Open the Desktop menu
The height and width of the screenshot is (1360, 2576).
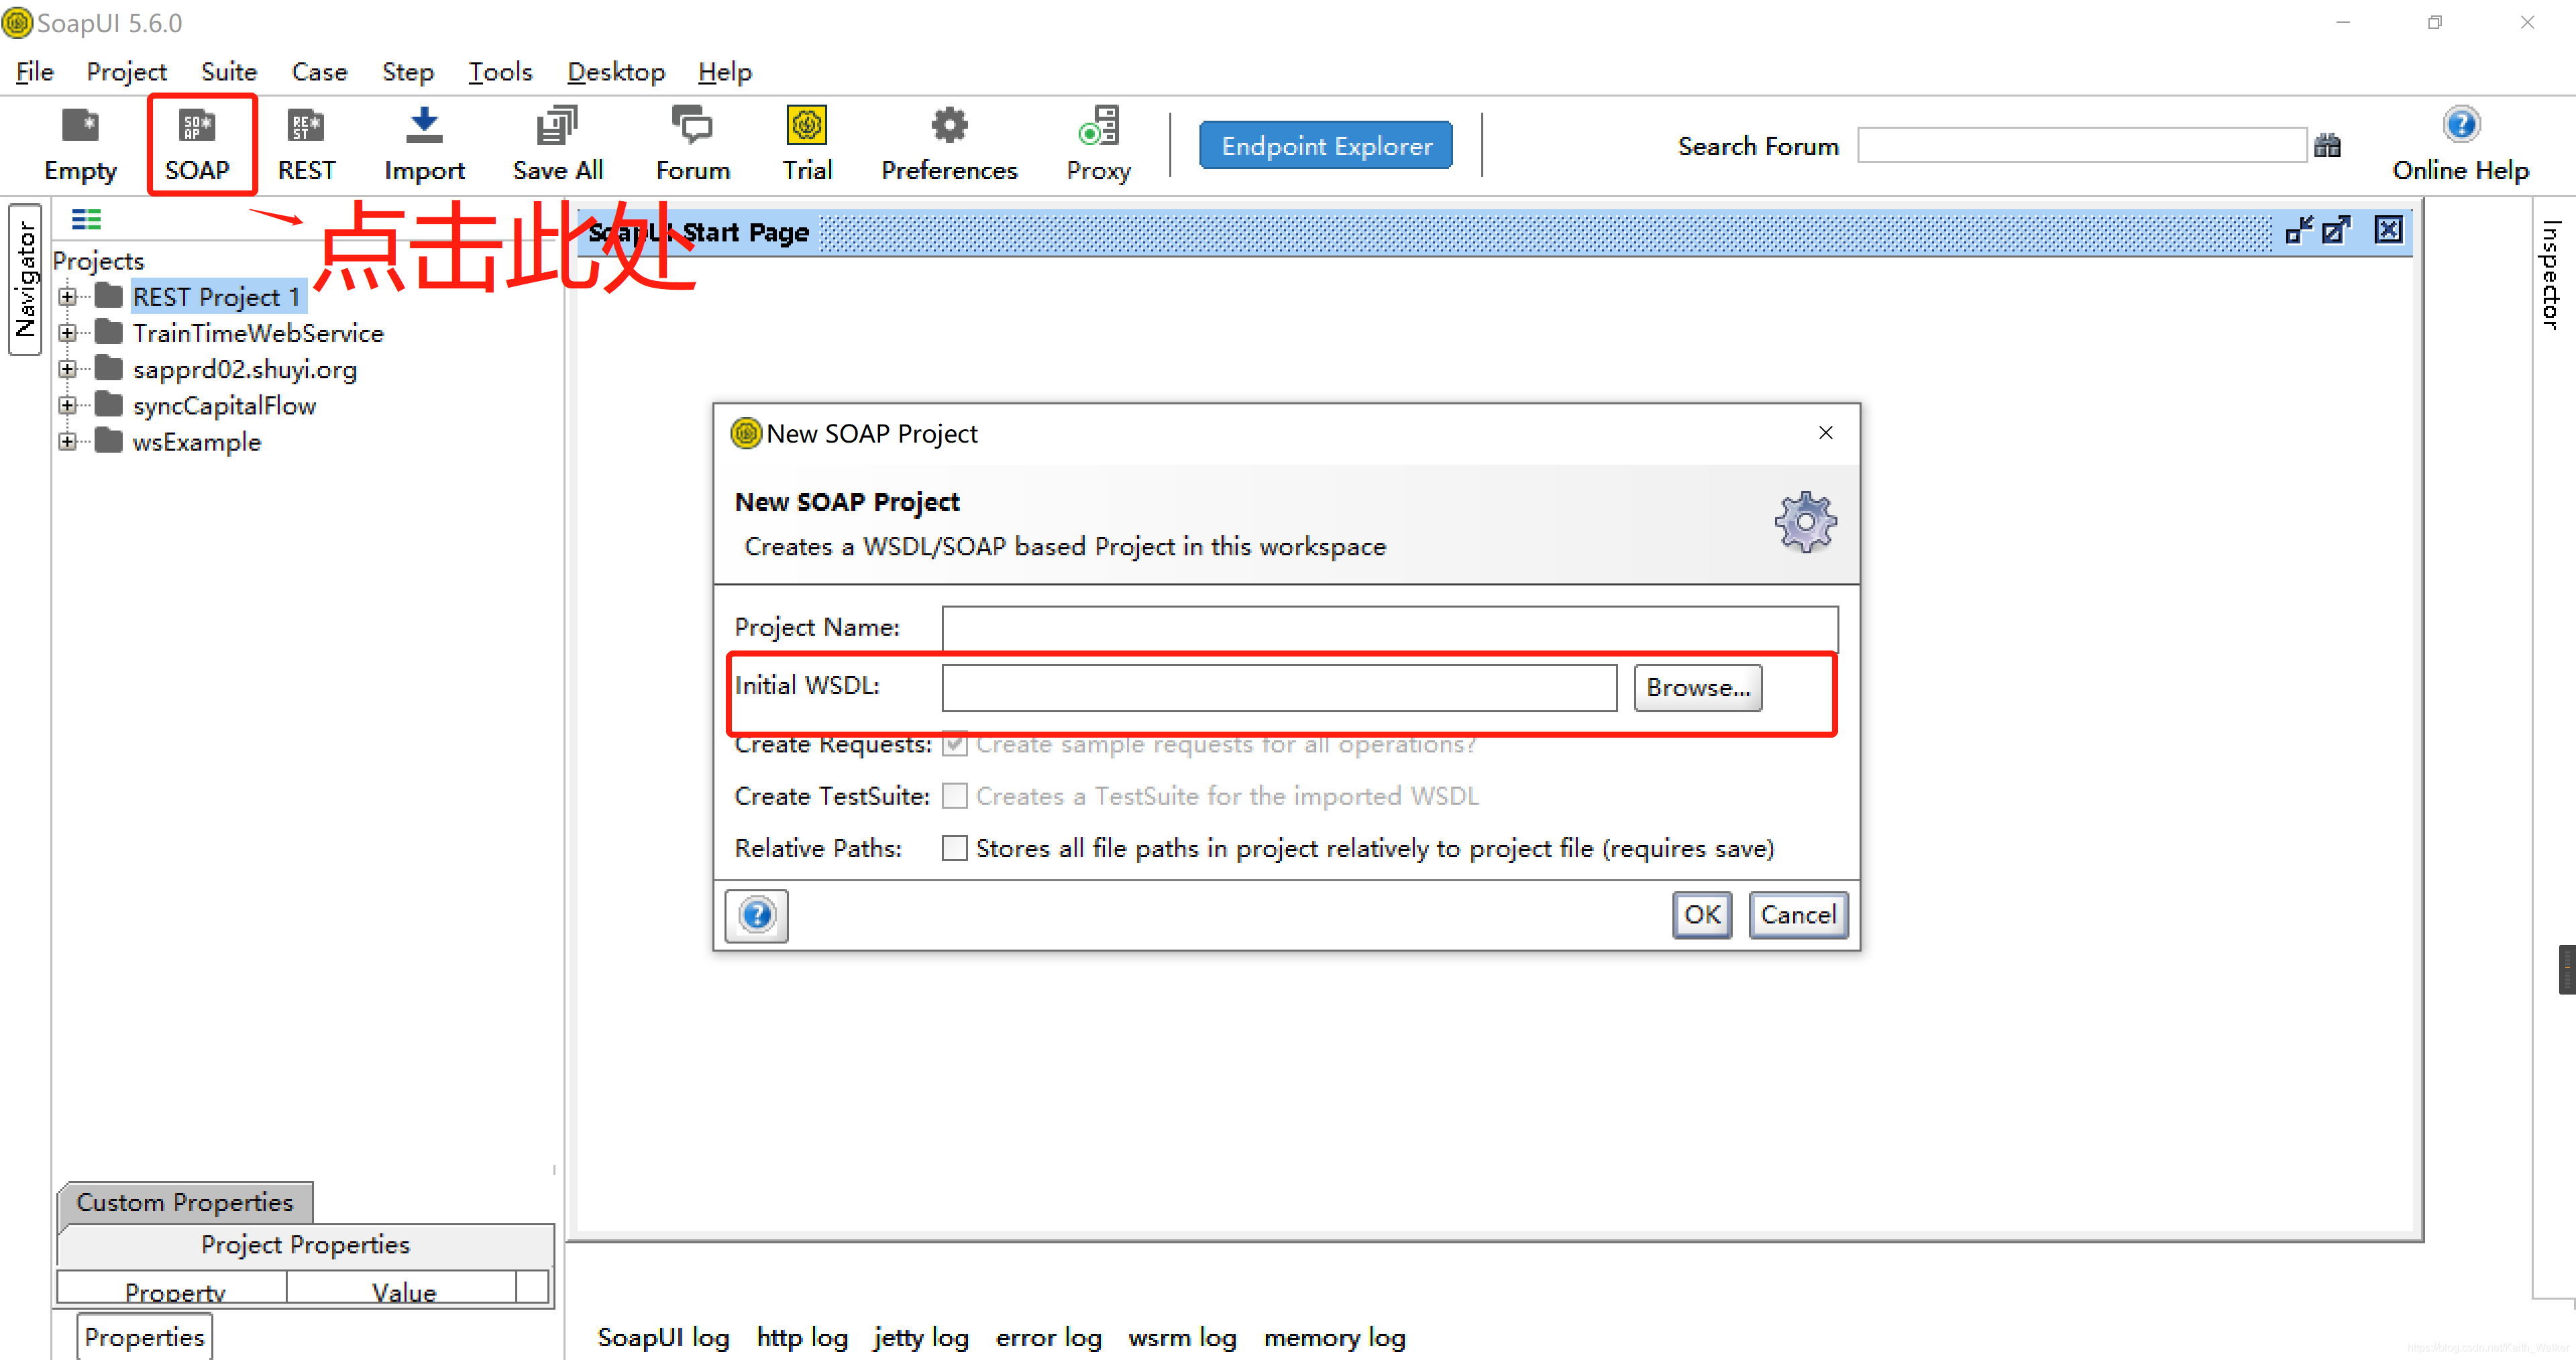(x=616, y=72)
